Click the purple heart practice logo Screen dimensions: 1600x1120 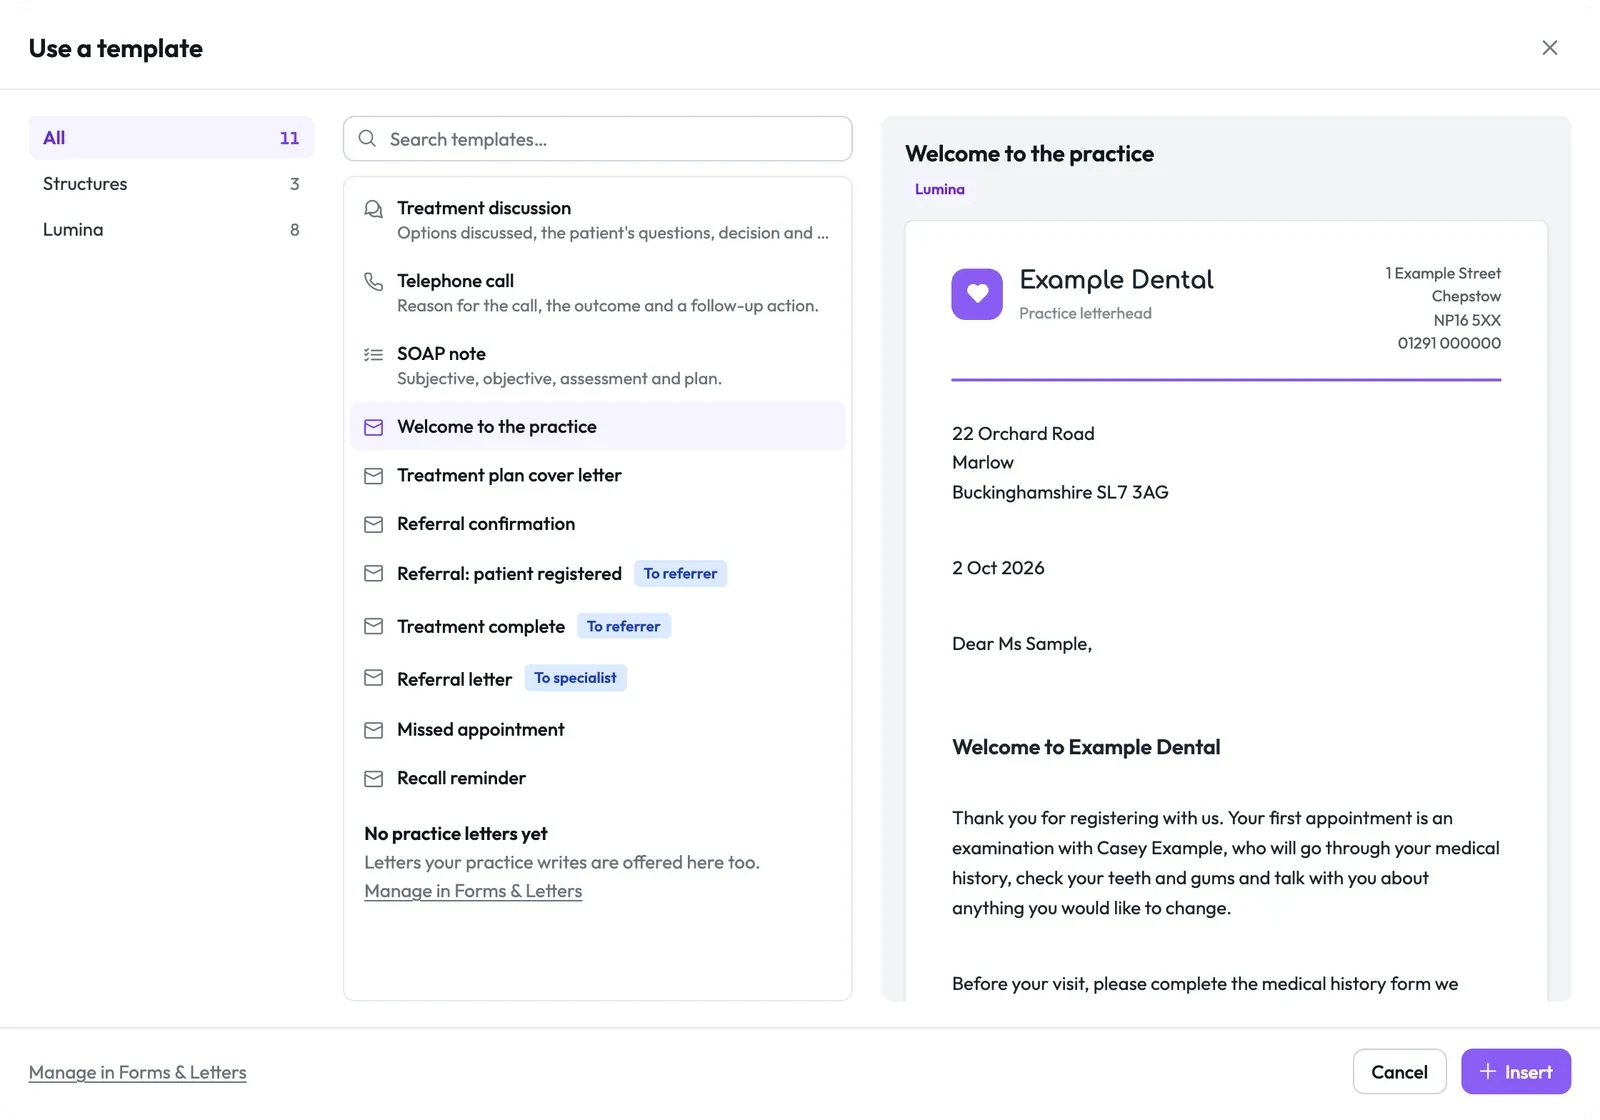(977, 294)
